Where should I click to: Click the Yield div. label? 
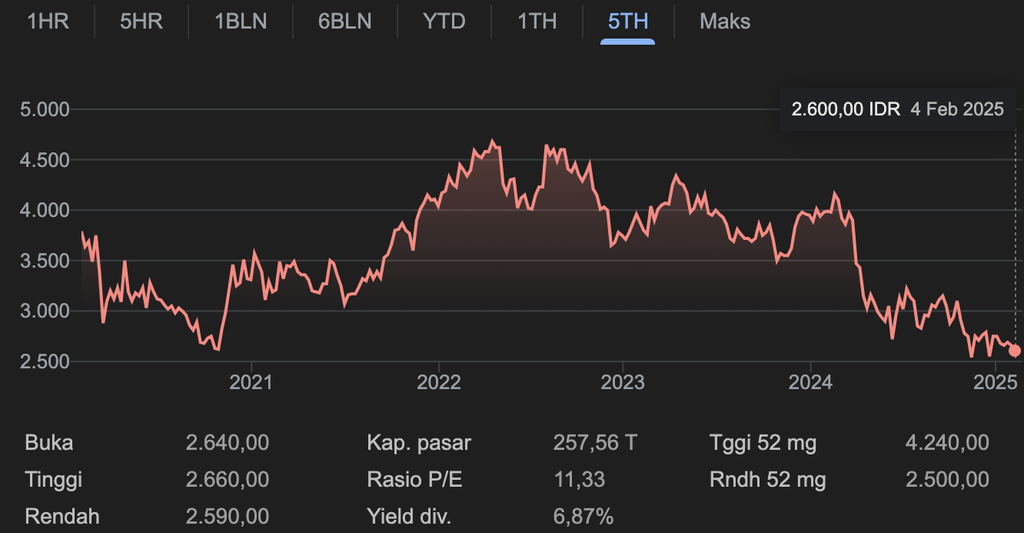click(x=409, y=517)
